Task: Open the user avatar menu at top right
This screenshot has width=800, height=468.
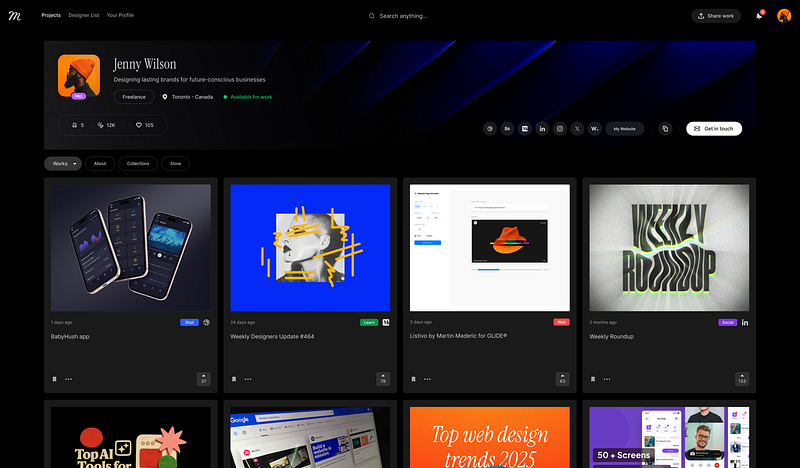Action: (x=784, y=16)
